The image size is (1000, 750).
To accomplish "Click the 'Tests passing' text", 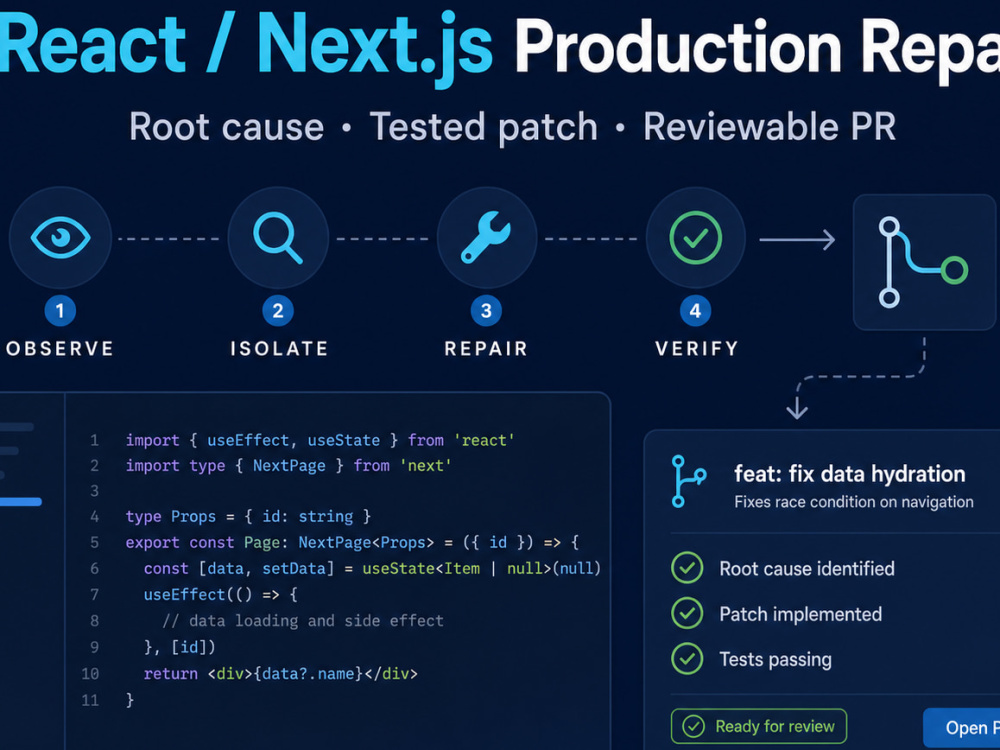I will coord(776,659).
